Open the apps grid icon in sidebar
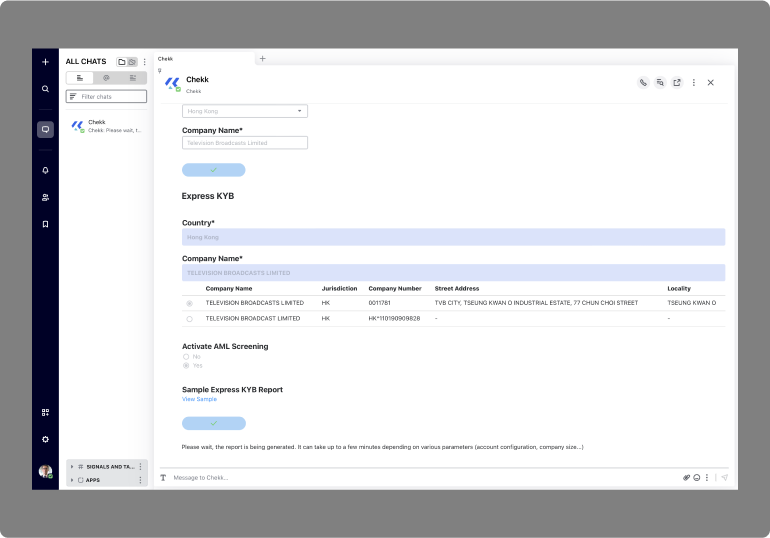 point(45,412)
